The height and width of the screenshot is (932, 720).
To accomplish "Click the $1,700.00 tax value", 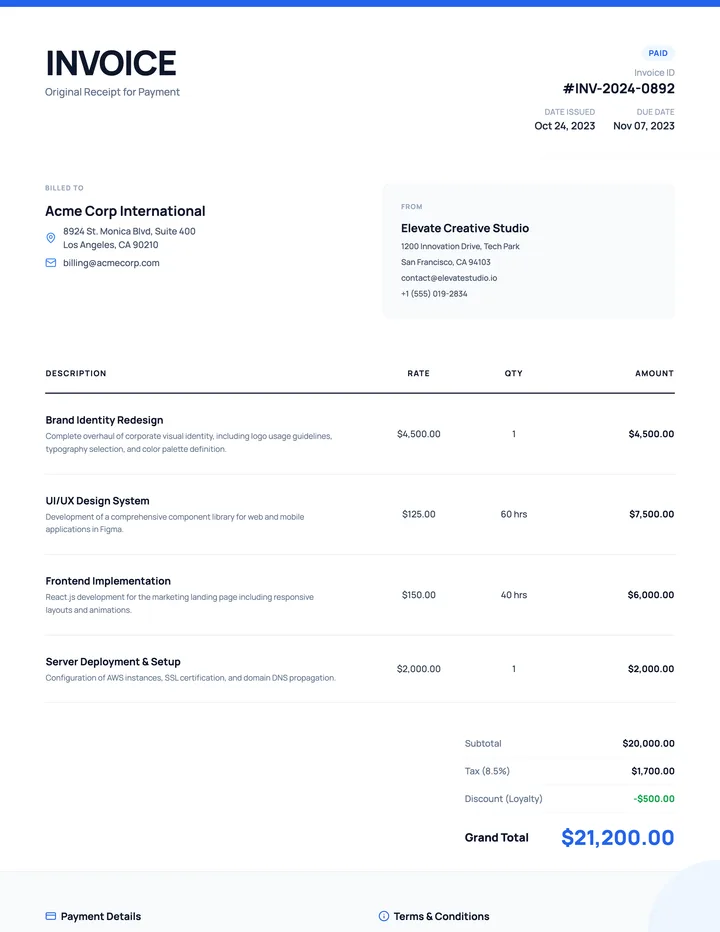I will pyautogui.click(x=653, y=772).
